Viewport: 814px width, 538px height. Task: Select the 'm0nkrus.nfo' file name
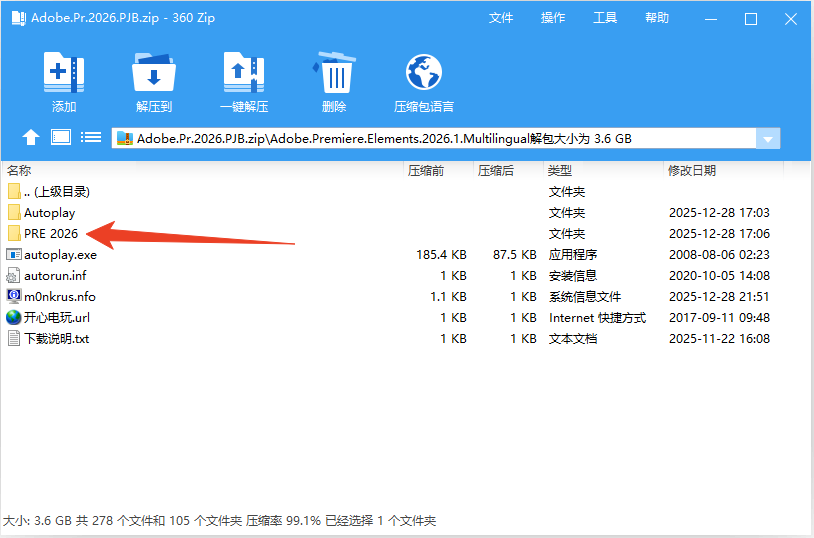tap(60, 297)
